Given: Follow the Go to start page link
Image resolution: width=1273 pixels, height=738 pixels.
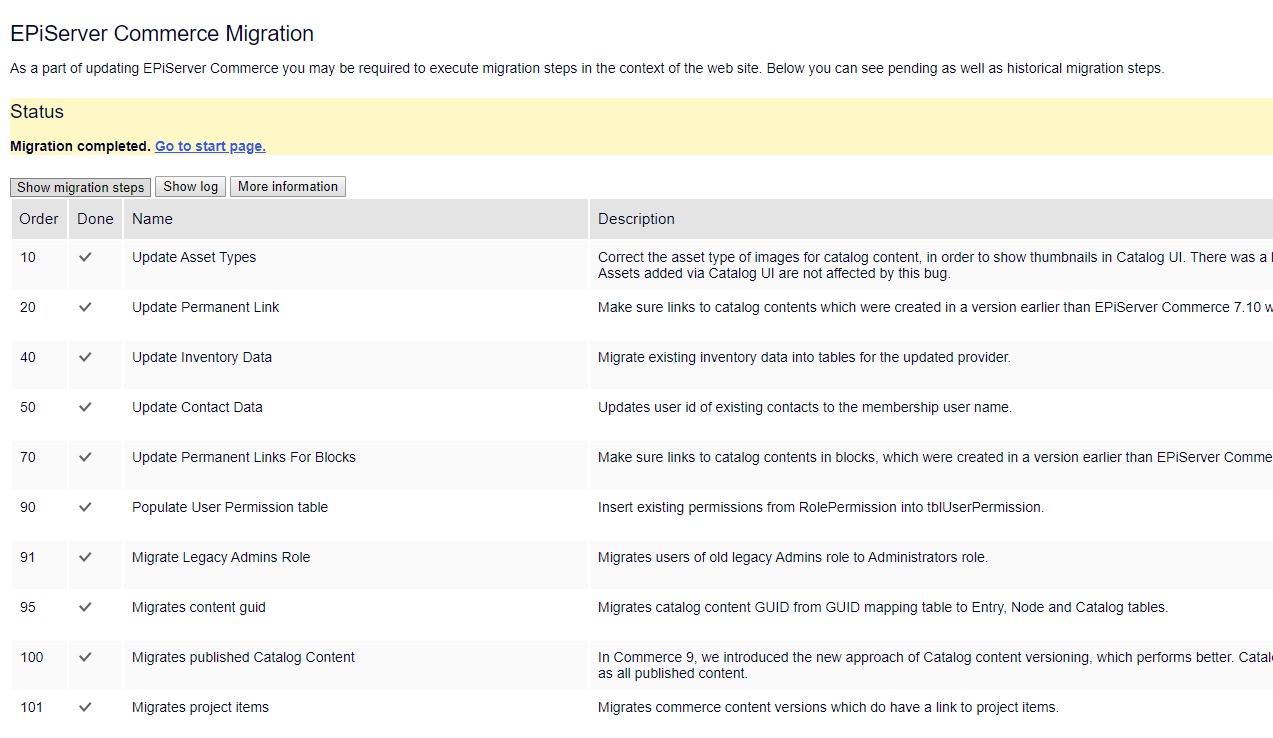Looking at the screenshot, I should point(210,146).
